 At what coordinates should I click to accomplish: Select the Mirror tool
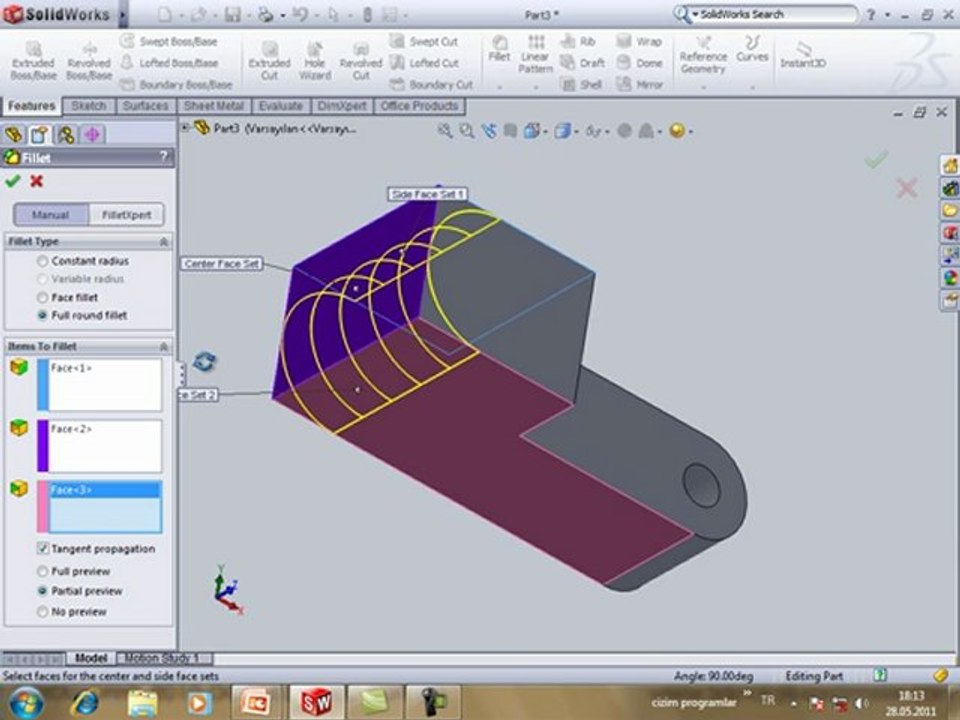pos(639,84)
